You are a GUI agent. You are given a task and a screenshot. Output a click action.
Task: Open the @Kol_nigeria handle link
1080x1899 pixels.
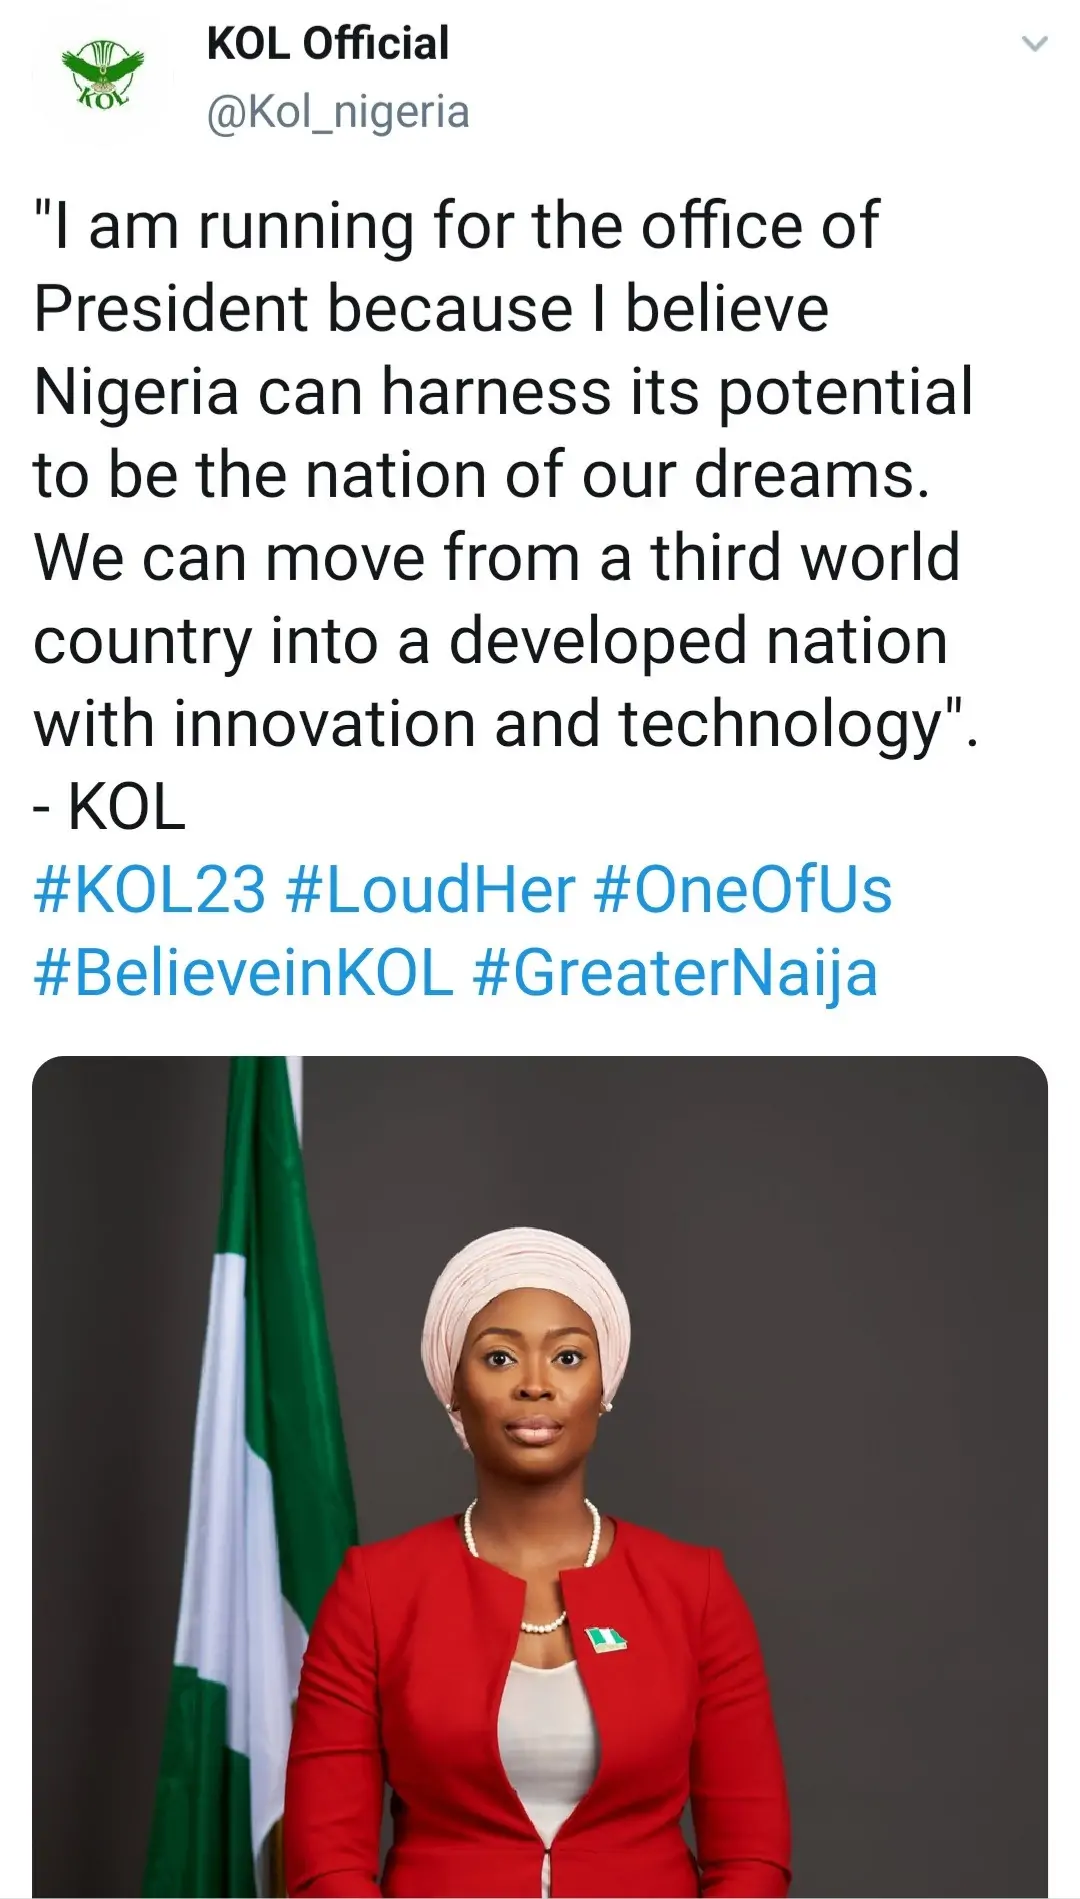(337, 112)
